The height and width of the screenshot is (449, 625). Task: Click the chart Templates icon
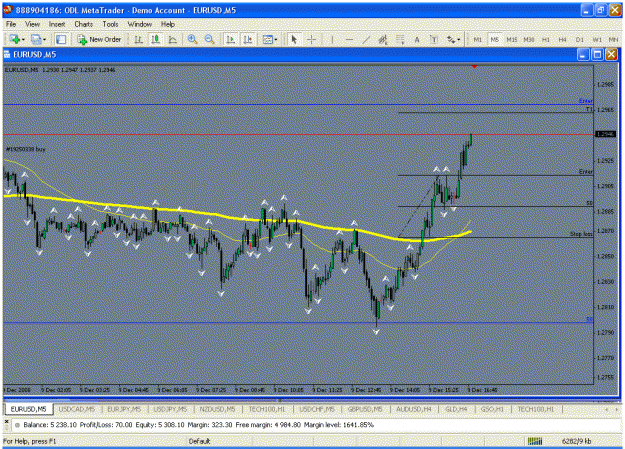[x=267, y=39]
